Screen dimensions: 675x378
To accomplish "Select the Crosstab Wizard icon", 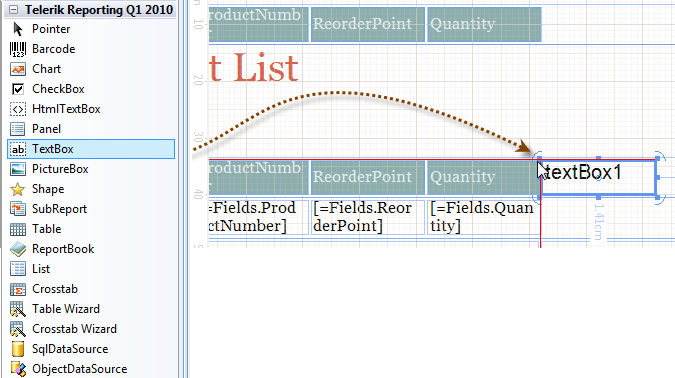I will tap(18, 329).
